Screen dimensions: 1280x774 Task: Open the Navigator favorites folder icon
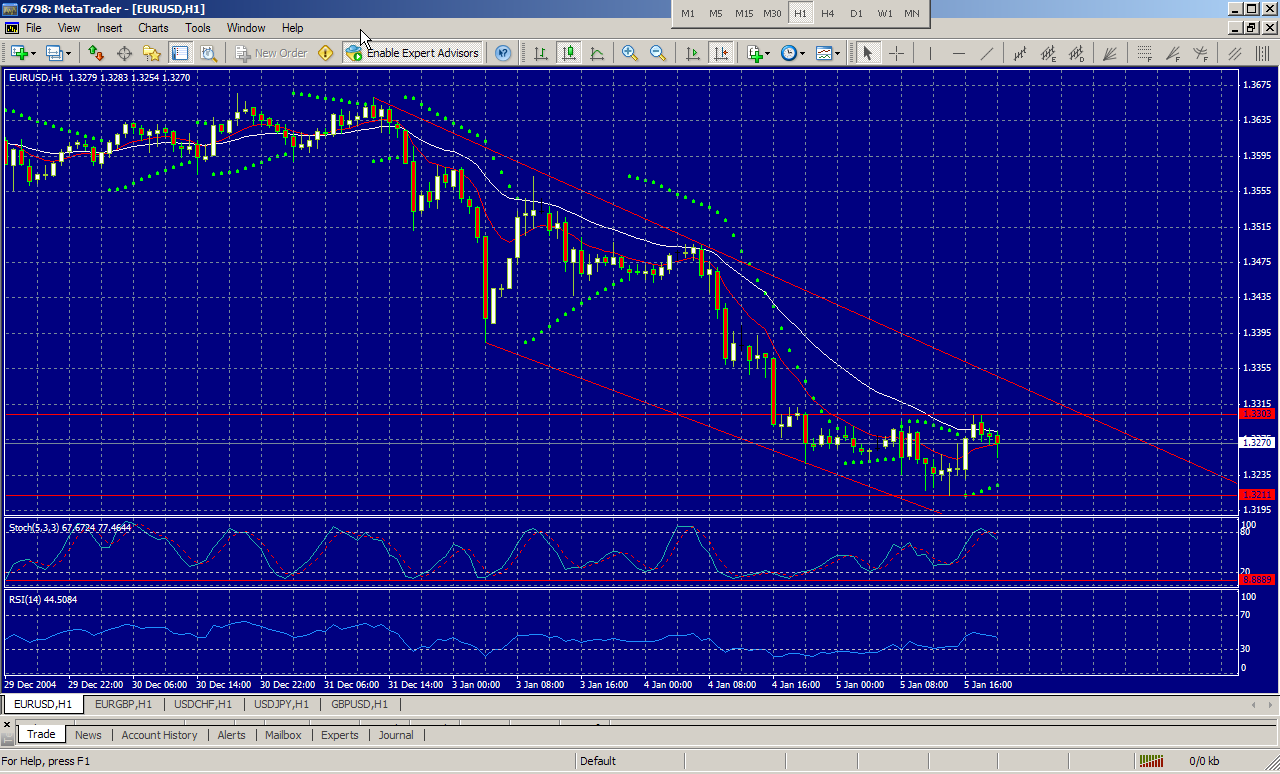point(152,53)
